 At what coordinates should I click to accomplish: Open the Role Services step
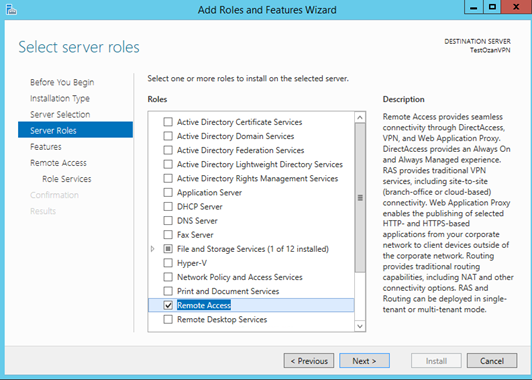(67, 179)
